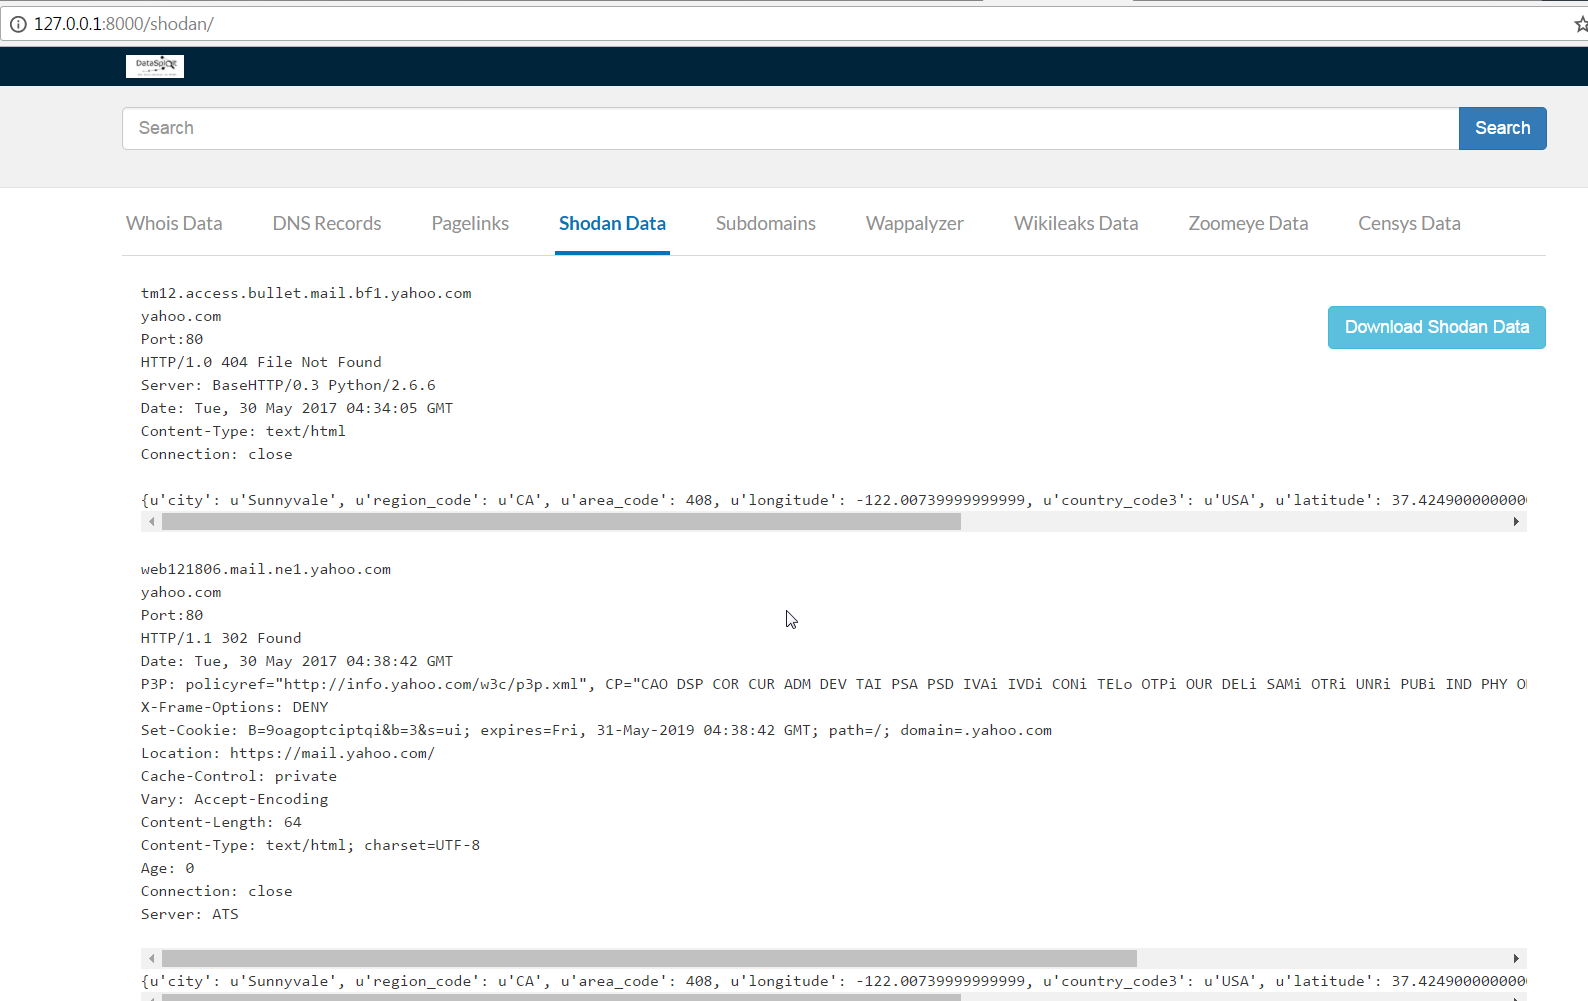Click left arrow of first result scrollbar
The height and width of the screenshot is (1001, 1588).
coord(152,522)
